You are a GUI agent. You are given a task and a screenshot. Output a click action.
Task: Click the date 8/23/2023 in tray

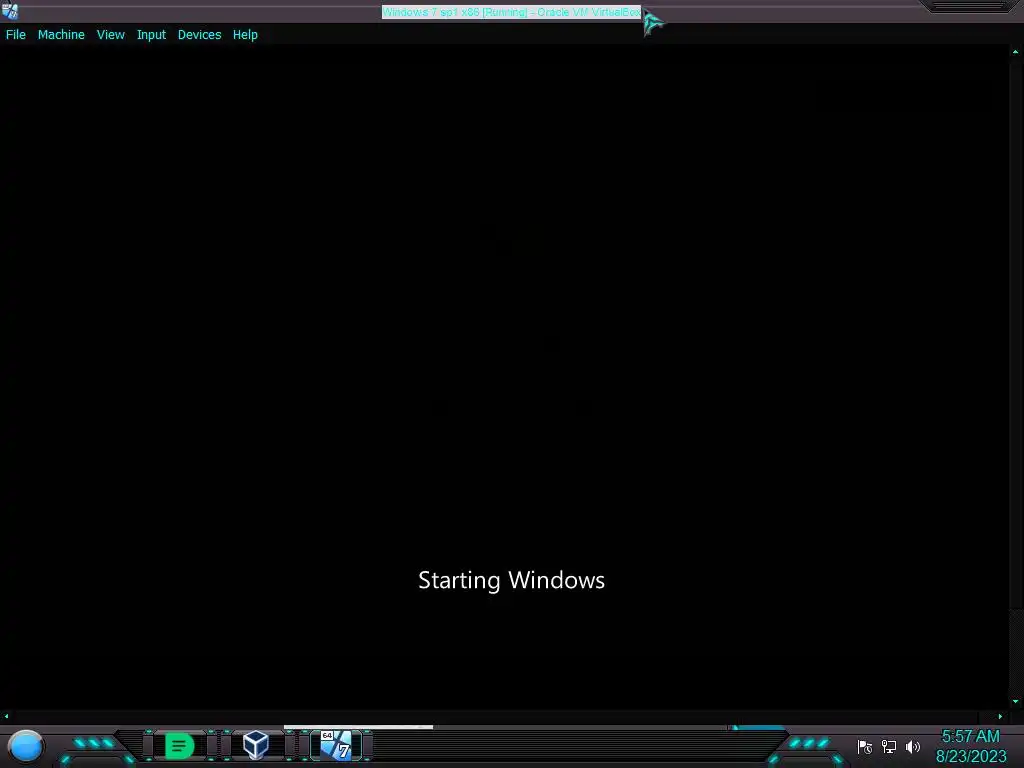point(971,756)
